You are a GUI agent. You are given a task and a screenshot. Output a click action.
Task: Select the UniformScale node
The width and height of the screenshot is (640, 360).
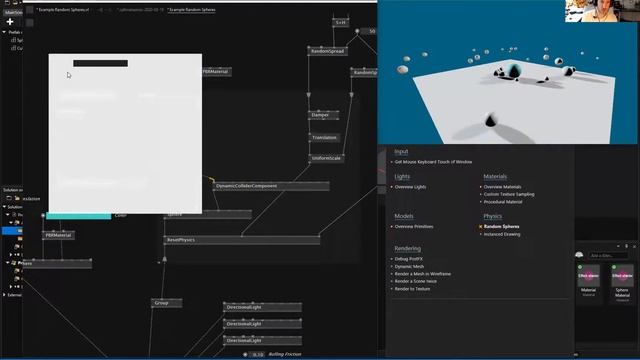(x=326, y=158)
